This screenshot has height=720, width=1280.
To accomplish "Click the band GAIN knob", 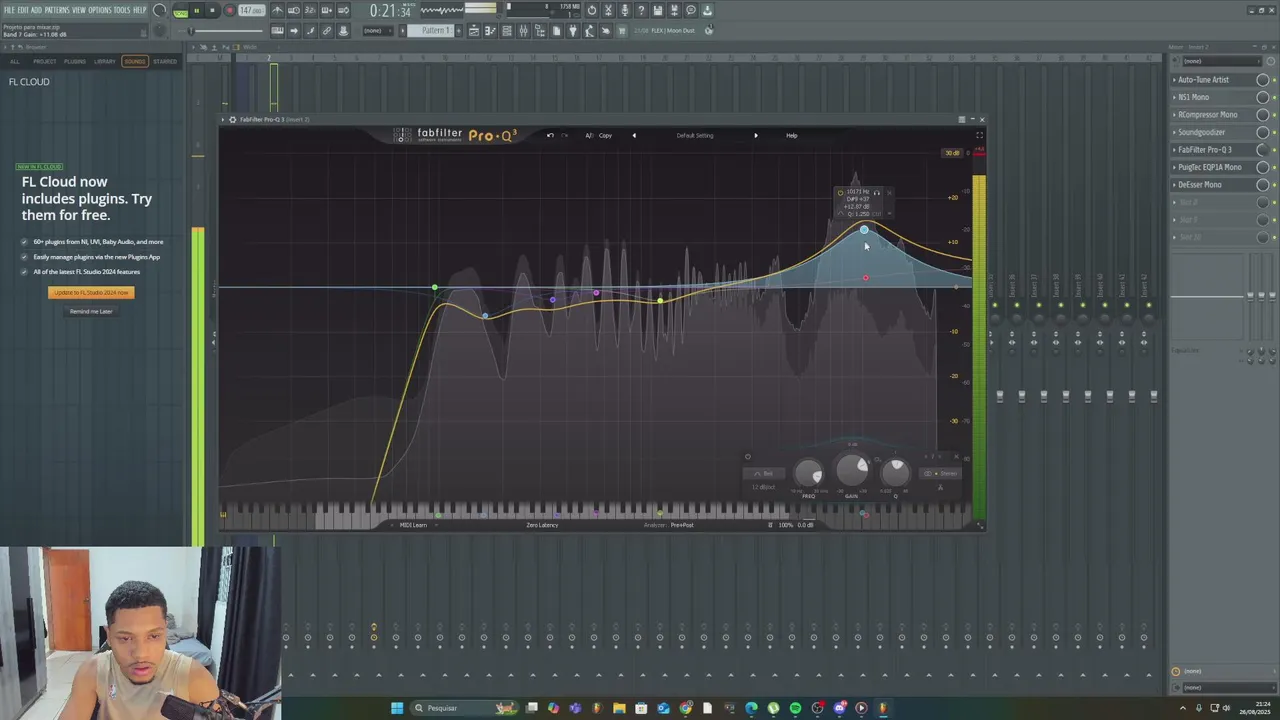I will pyautogui.click(x=852, y=468).
